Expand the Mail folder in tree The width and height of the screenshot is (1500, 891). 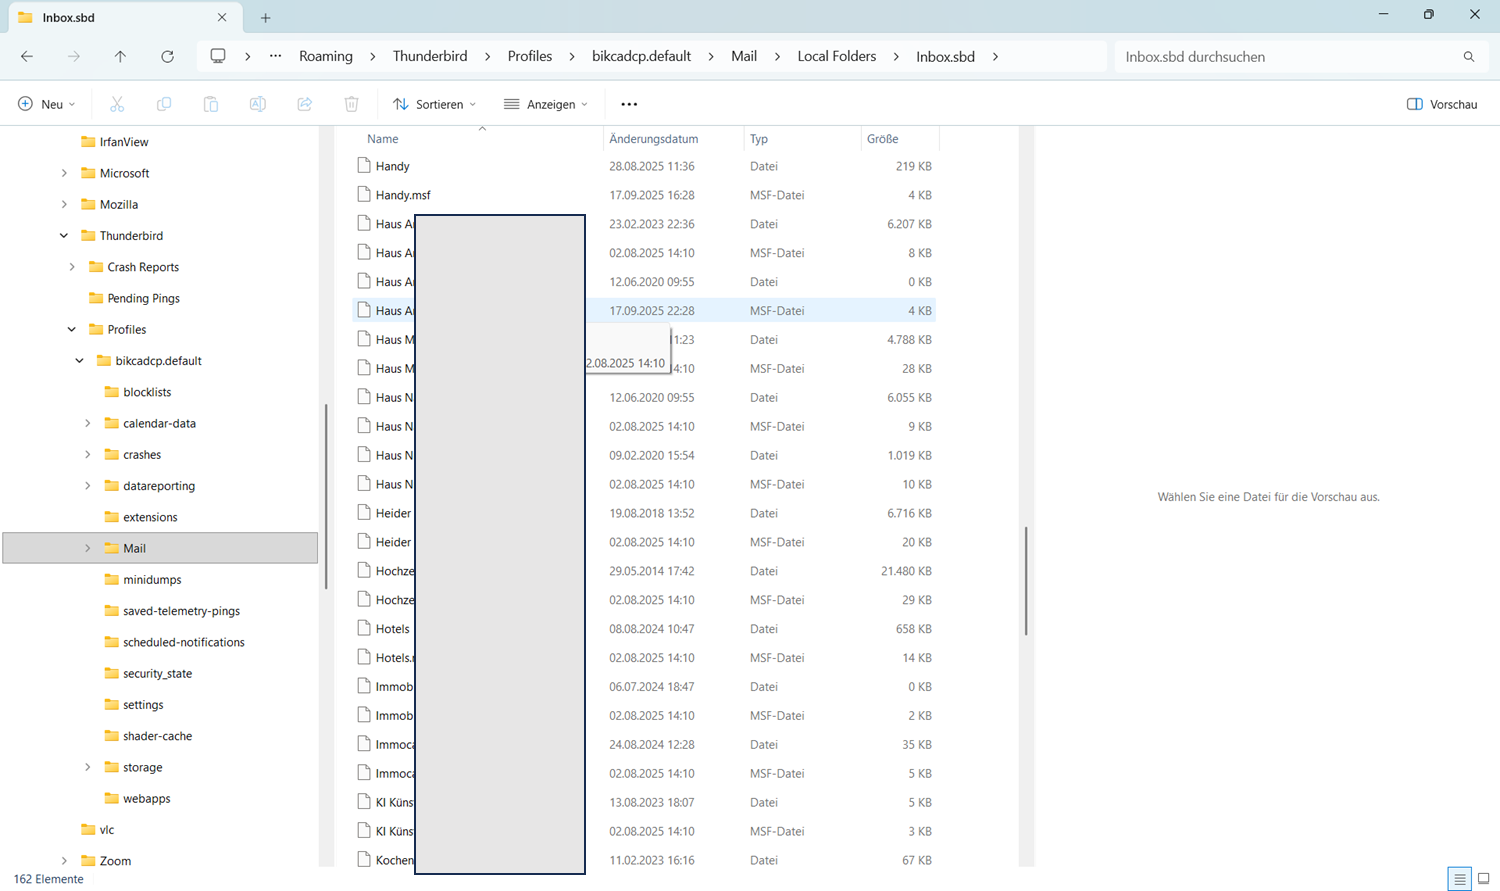(x=88, y=548)
